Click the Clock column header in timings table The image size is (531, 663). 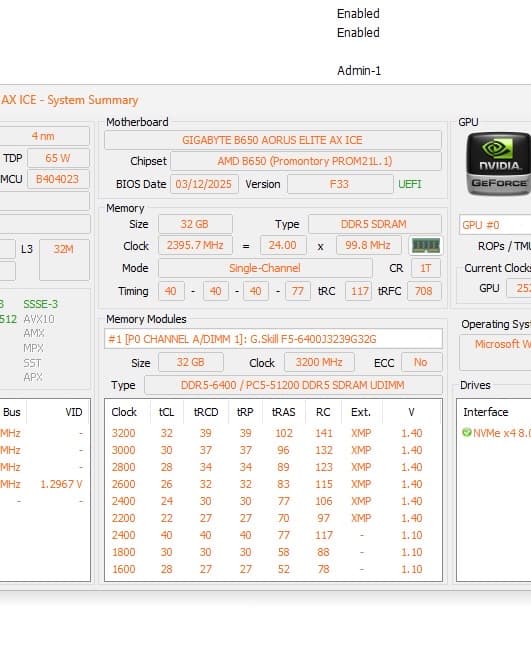pyautogui.click(x=124, y=412)
